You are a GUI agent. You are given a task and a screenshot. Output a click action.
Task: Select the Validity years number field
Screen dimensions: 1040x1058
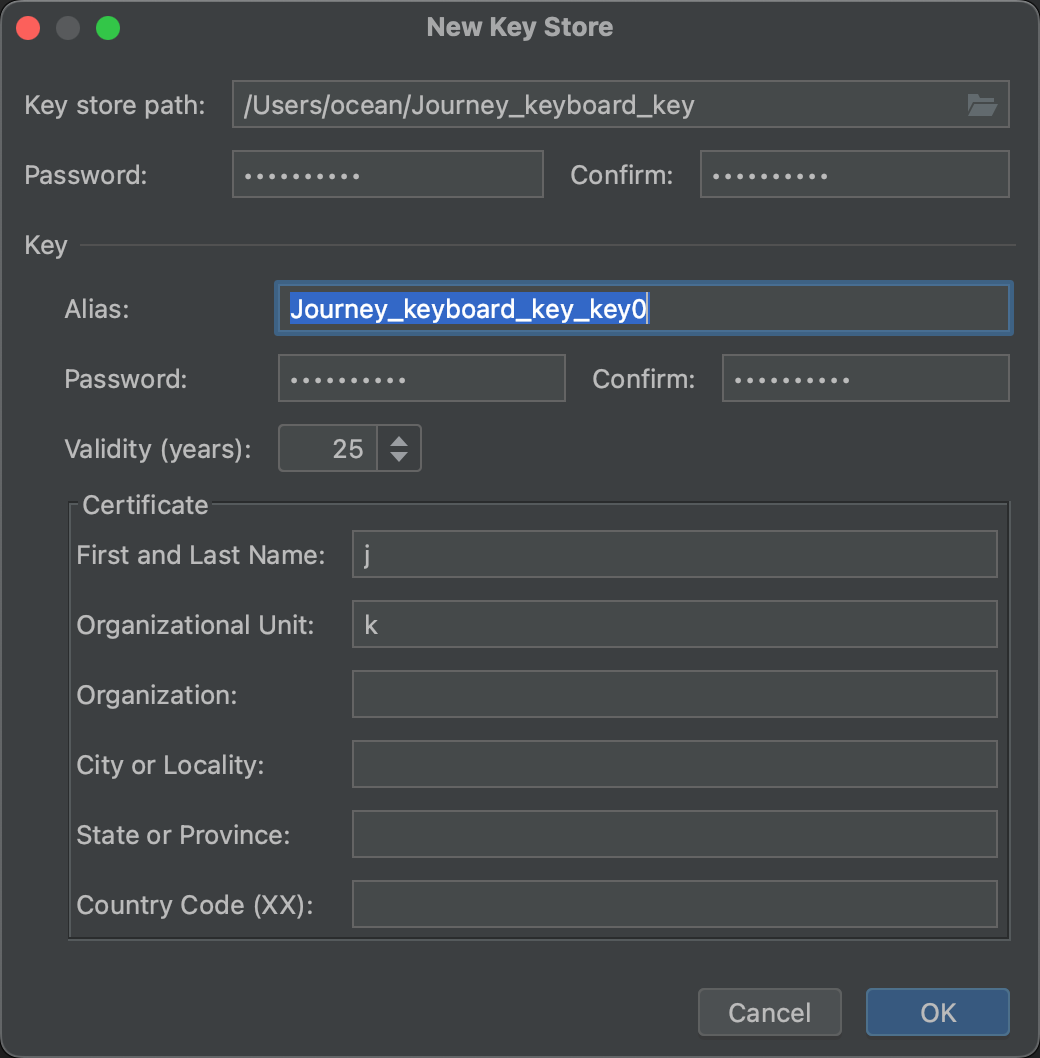tap(328, 449)
